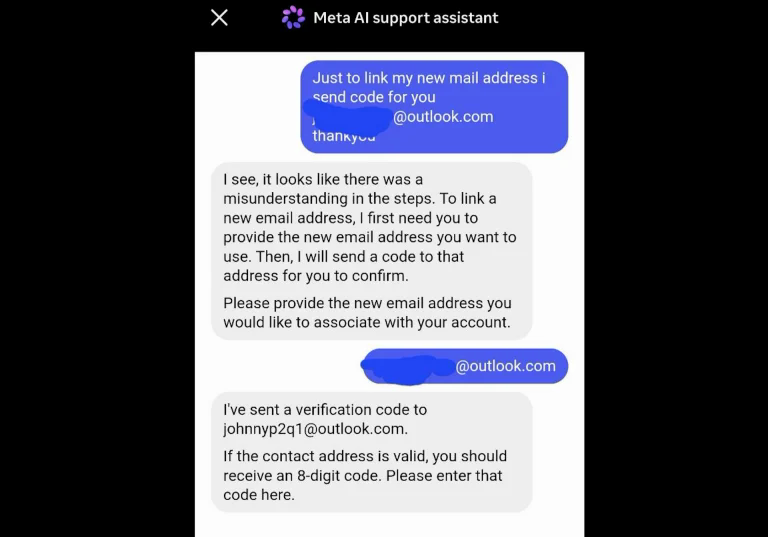Click the 'thankyou' text in the blue bubble

344,136
